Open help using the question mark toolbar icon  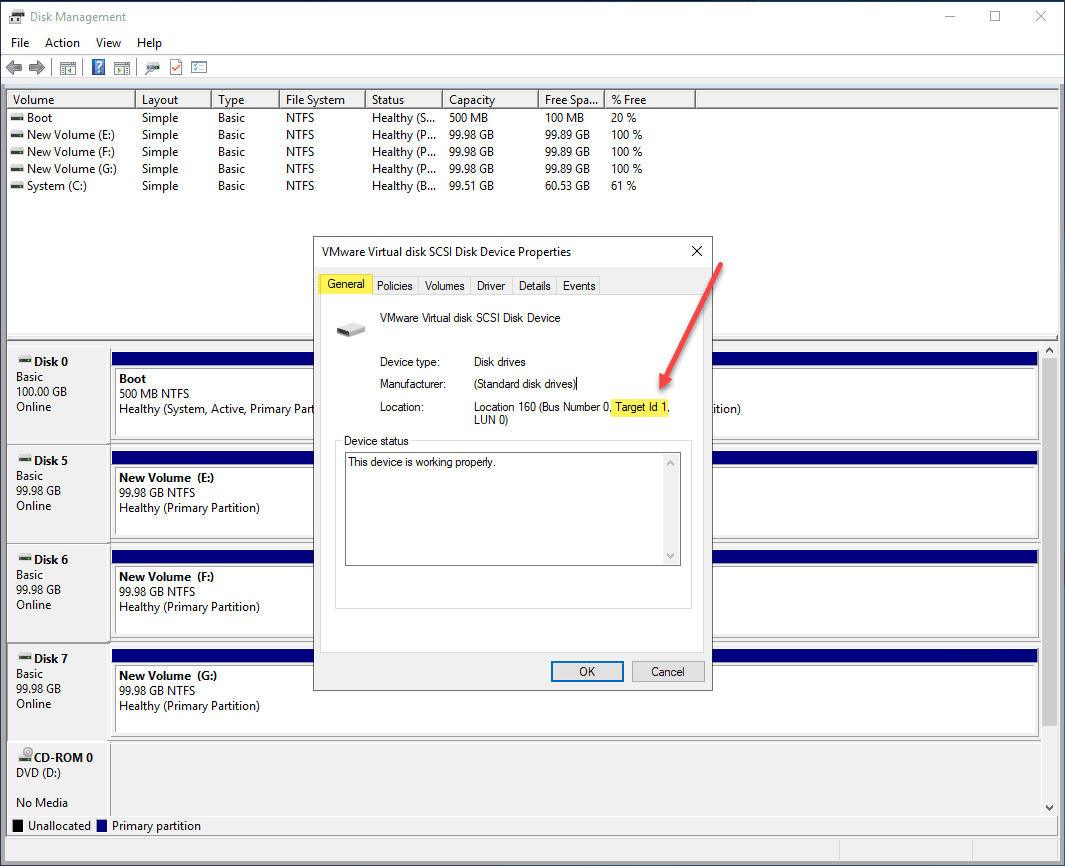[x=99, y=67]
